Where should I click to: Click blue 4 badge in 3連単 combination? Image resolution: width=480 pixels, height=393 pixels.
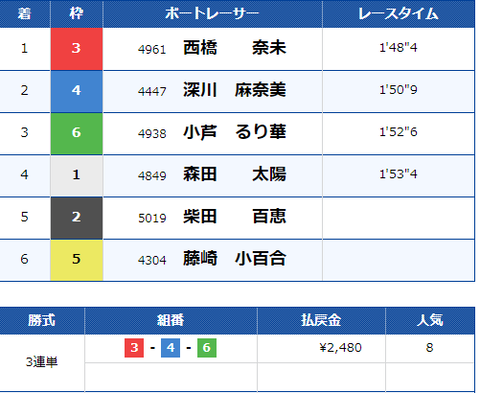[x=170, y=348]
